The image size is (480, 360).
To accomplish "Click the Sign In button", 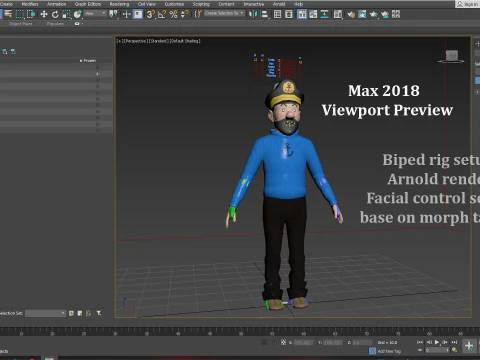I will pyautogui.click(x=467, y=4).
